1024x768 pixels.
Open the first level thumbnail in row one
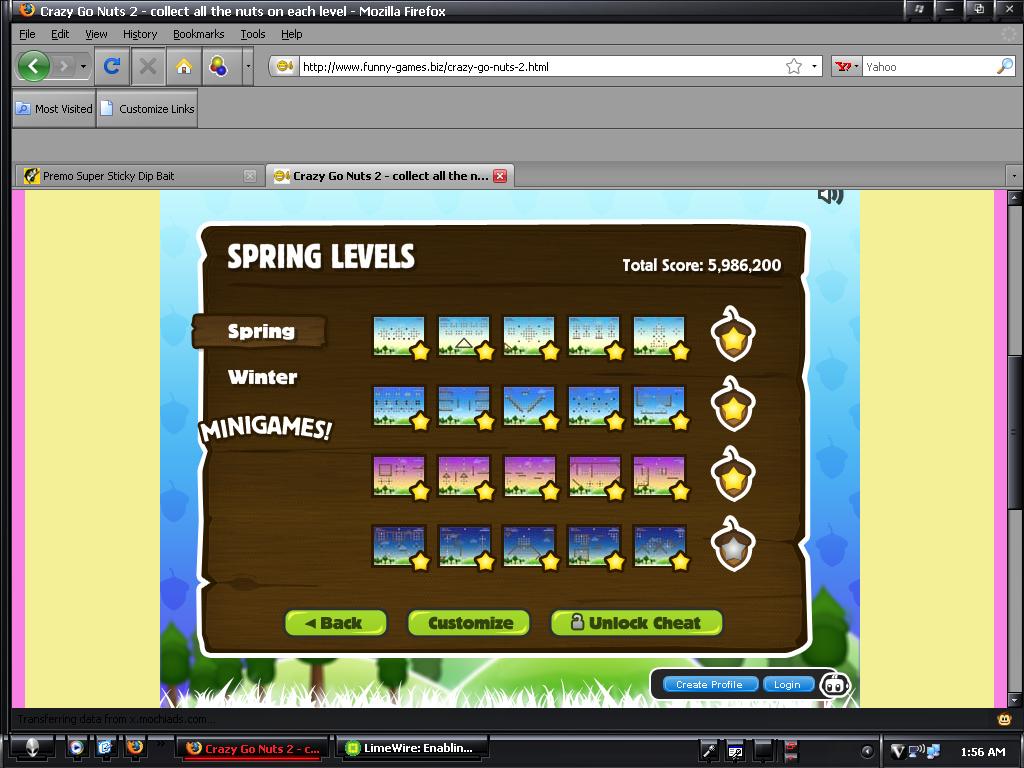click(399, 336)
